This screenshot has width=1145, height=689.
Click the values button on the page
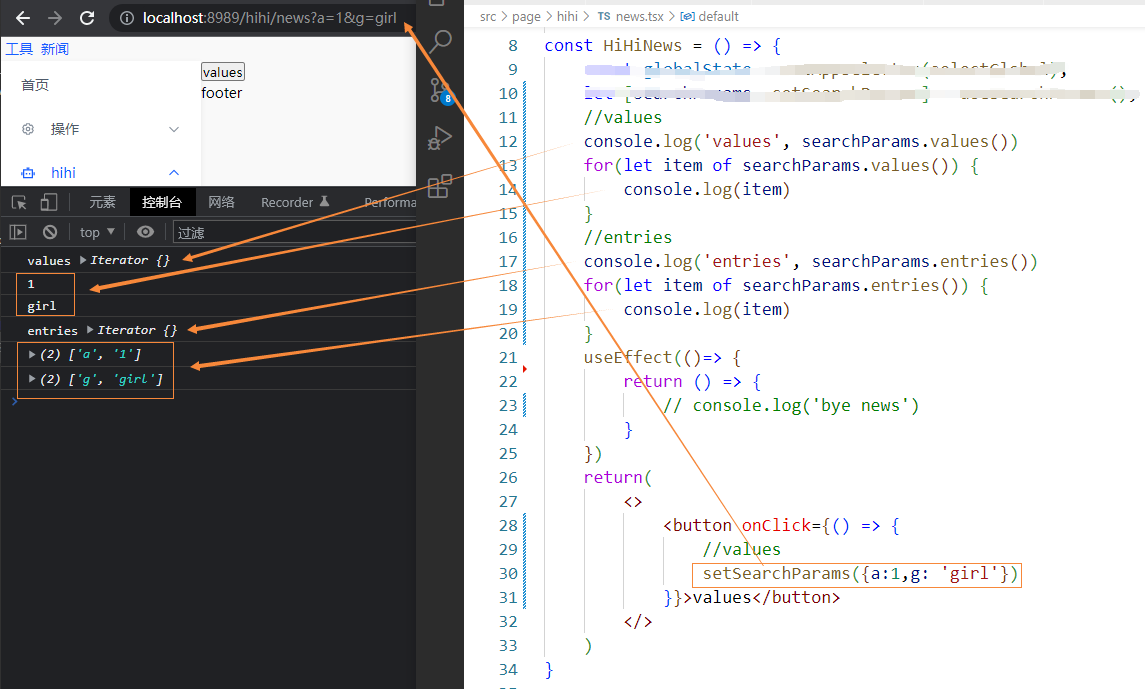coord(223,72)
